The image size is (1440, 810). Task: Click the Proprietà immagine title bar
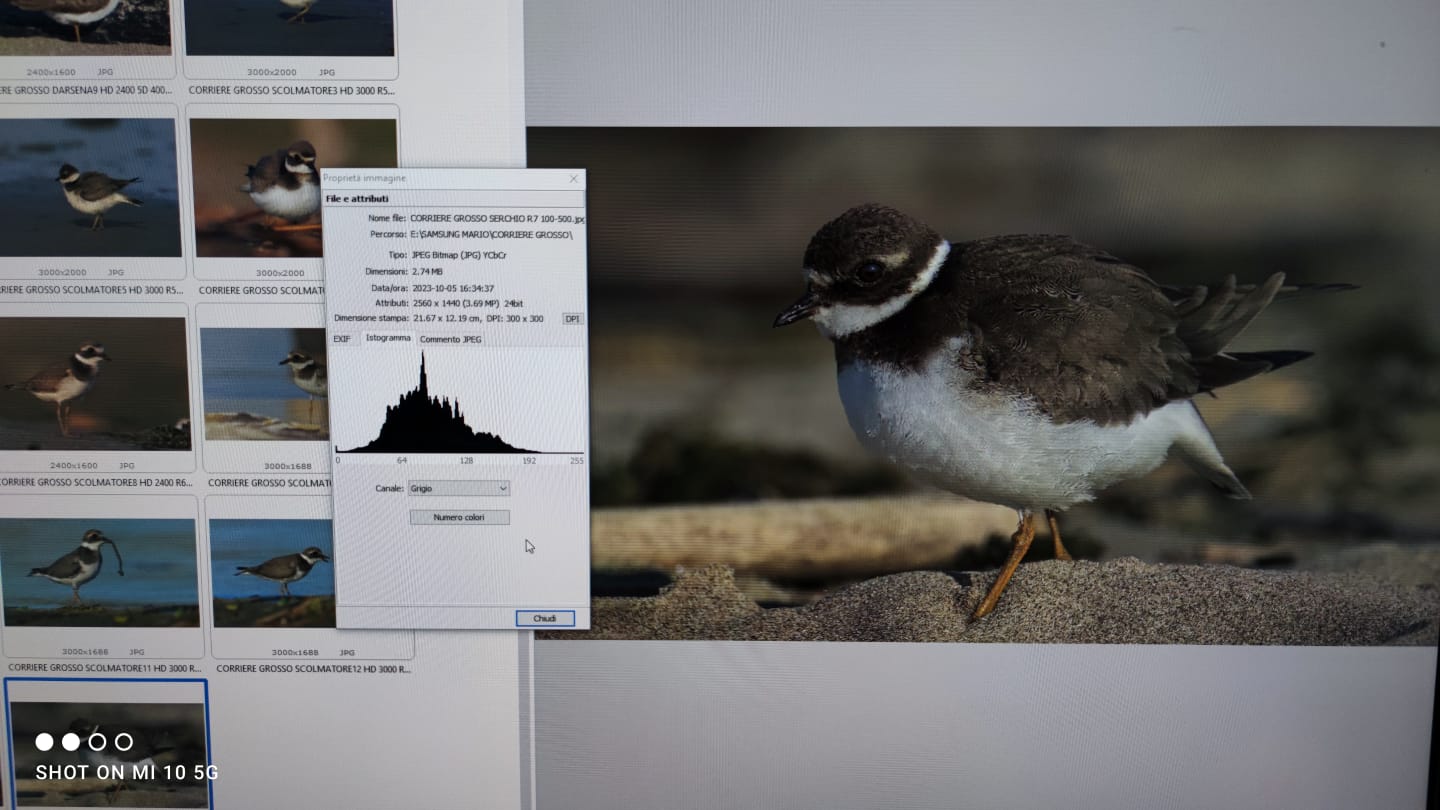pyautogui.click(x=440, y=179)
